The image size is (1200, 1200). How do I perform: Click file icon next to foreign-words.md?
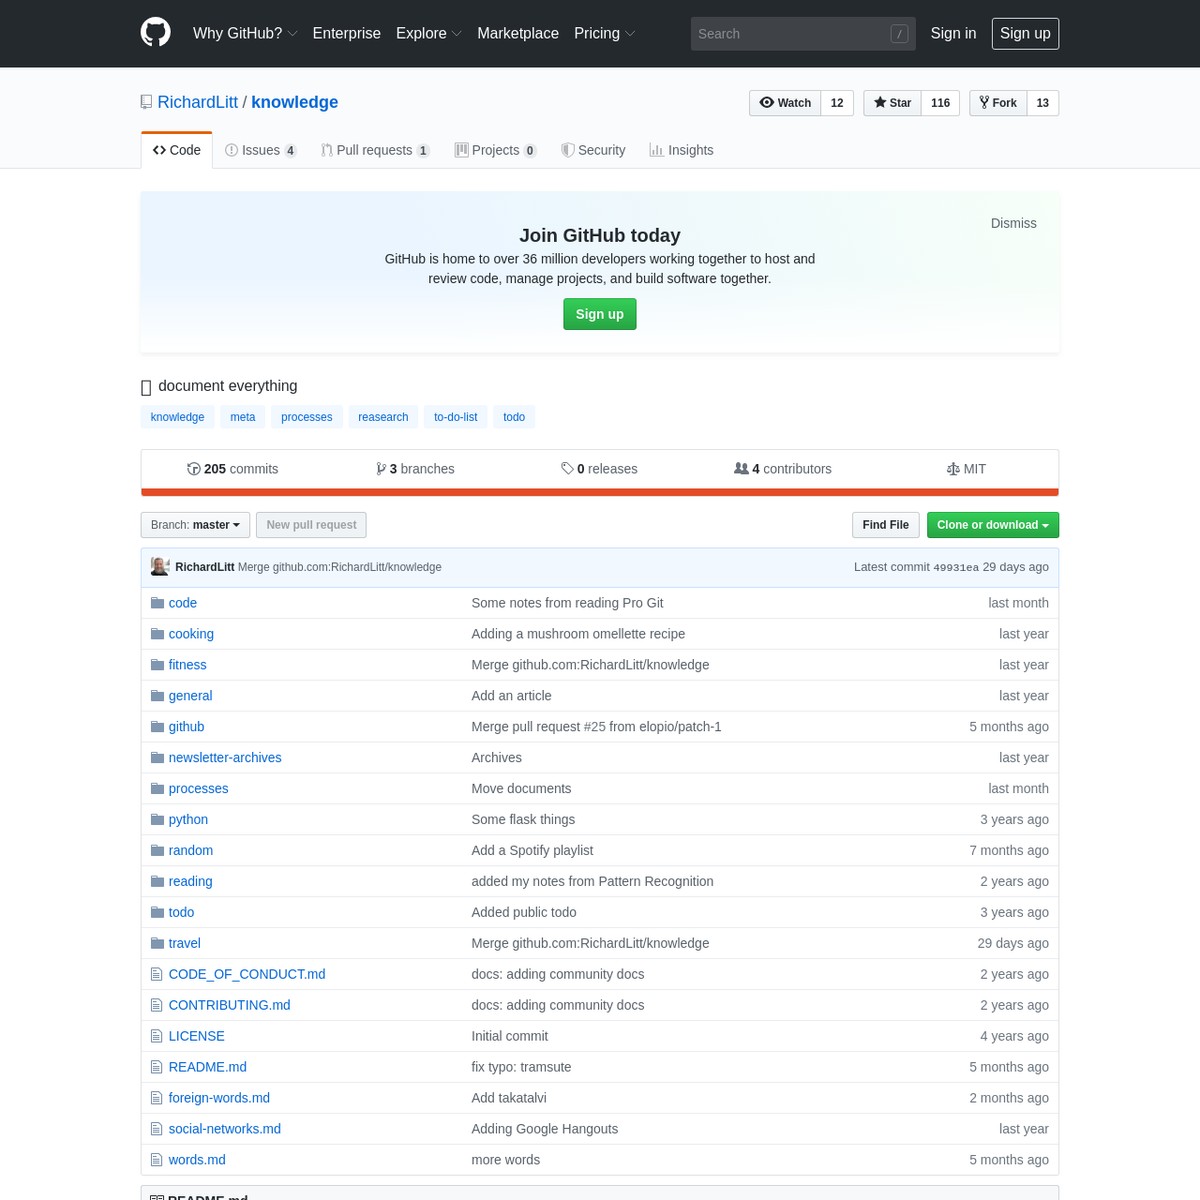[156, 1098]
